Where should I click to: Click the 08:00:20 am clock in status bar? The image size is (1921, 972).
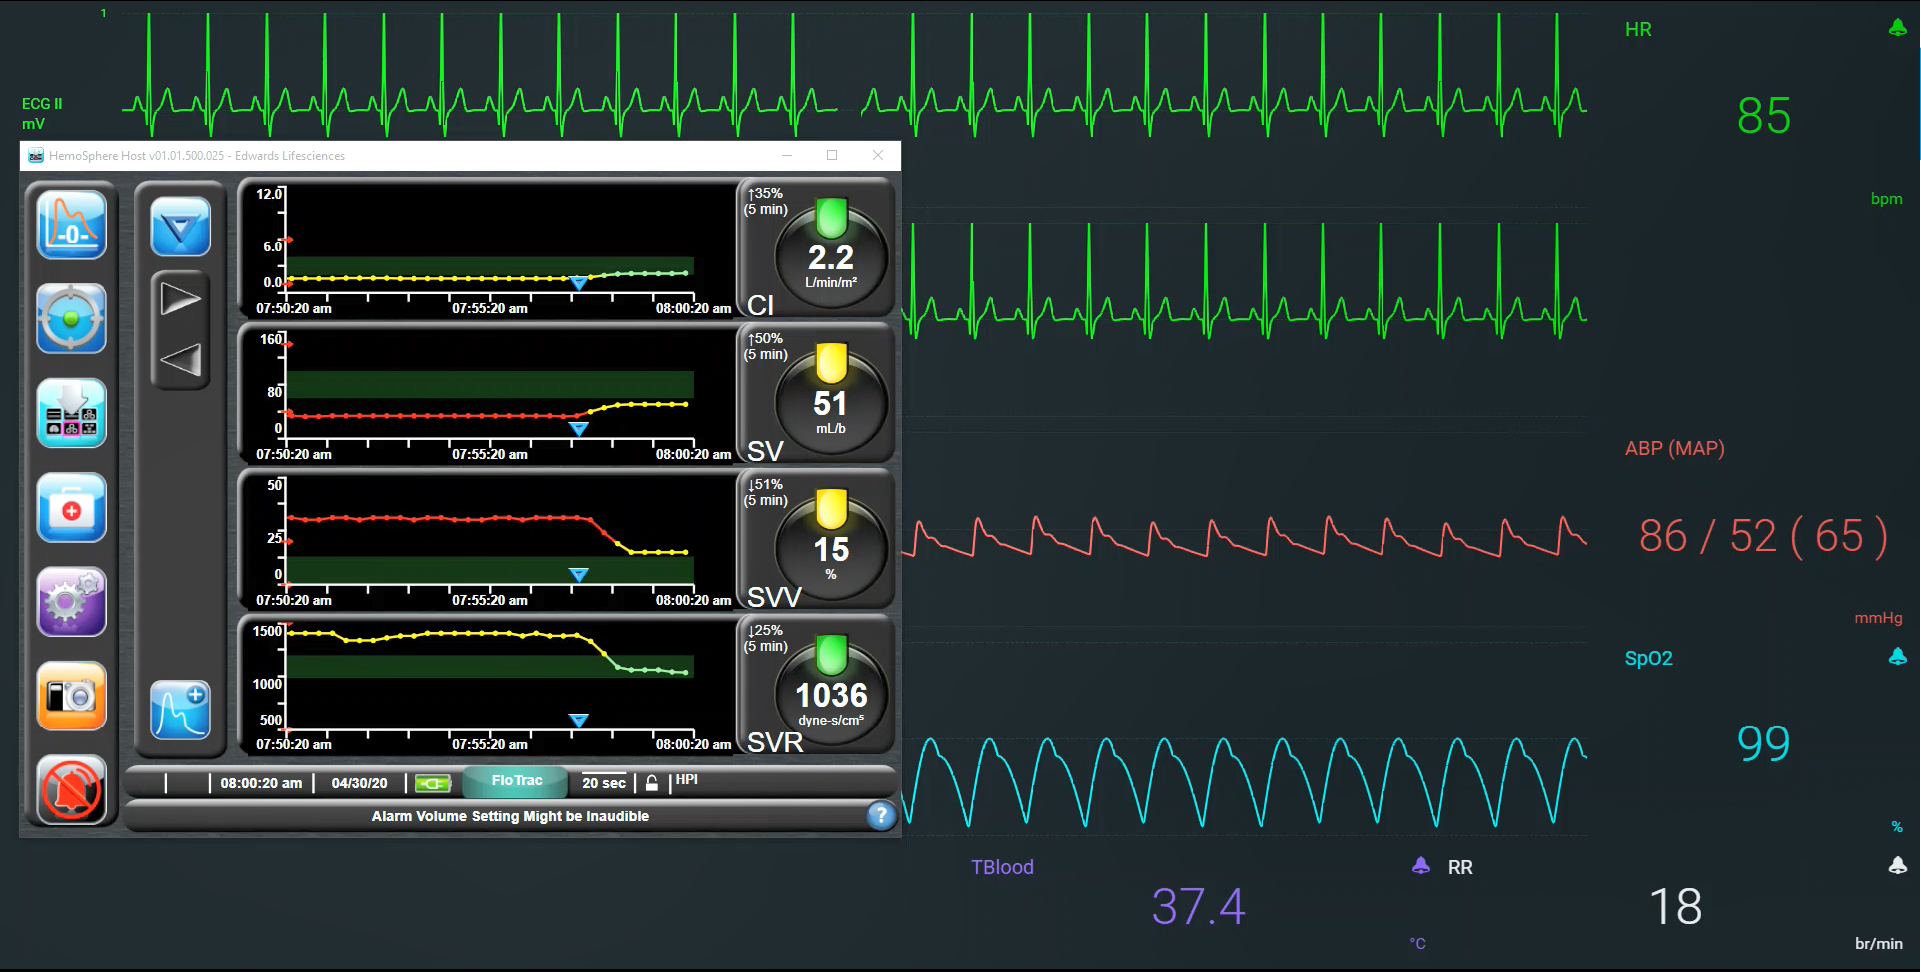(261, 783)
